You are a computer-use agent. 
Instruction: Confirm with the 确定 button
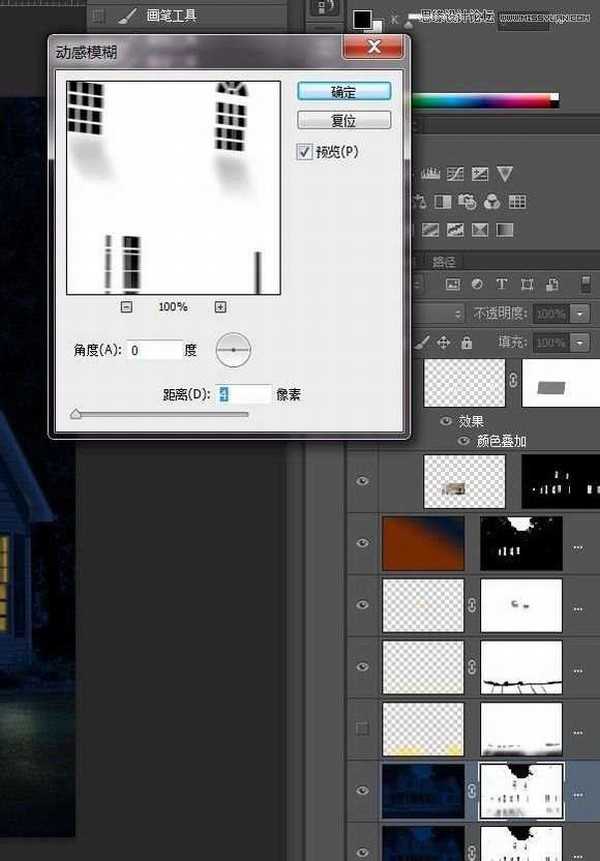click(343, 91)
